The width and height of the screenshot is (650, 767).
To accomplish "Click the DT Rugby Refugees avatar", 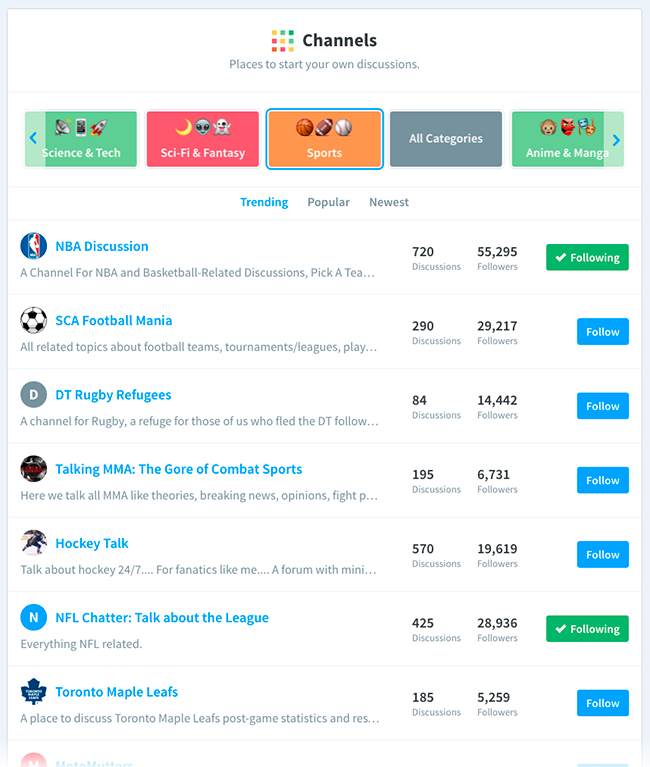I will [33, 395].
